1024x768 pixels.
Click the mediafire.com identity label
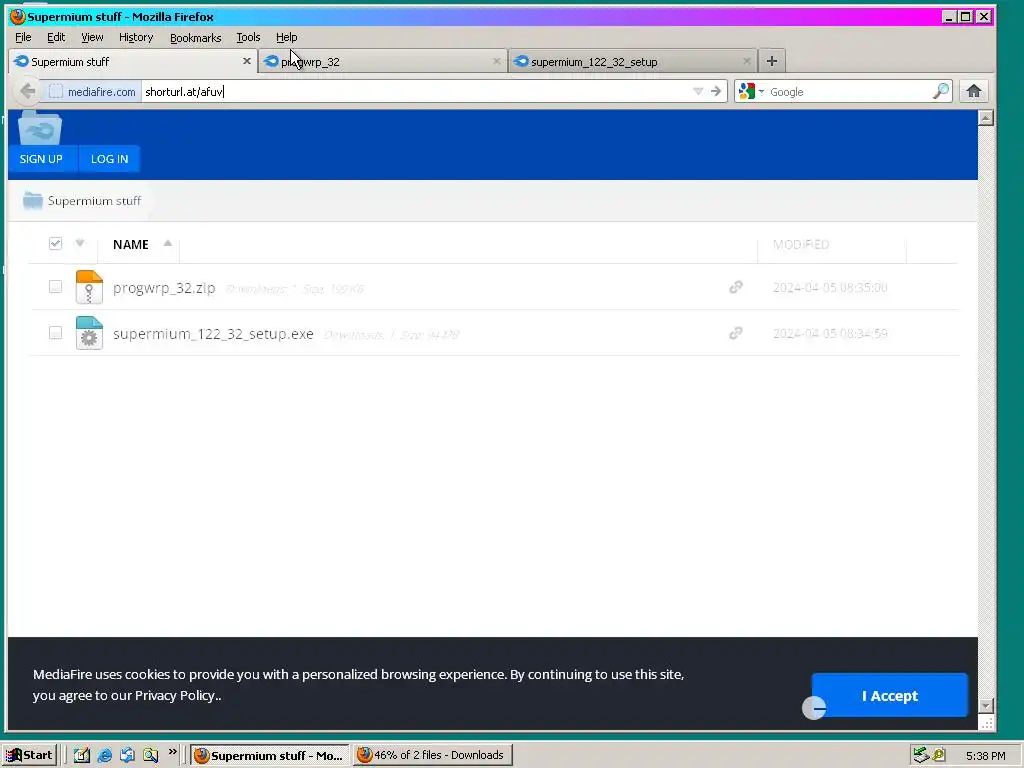(x=101, y=92)
